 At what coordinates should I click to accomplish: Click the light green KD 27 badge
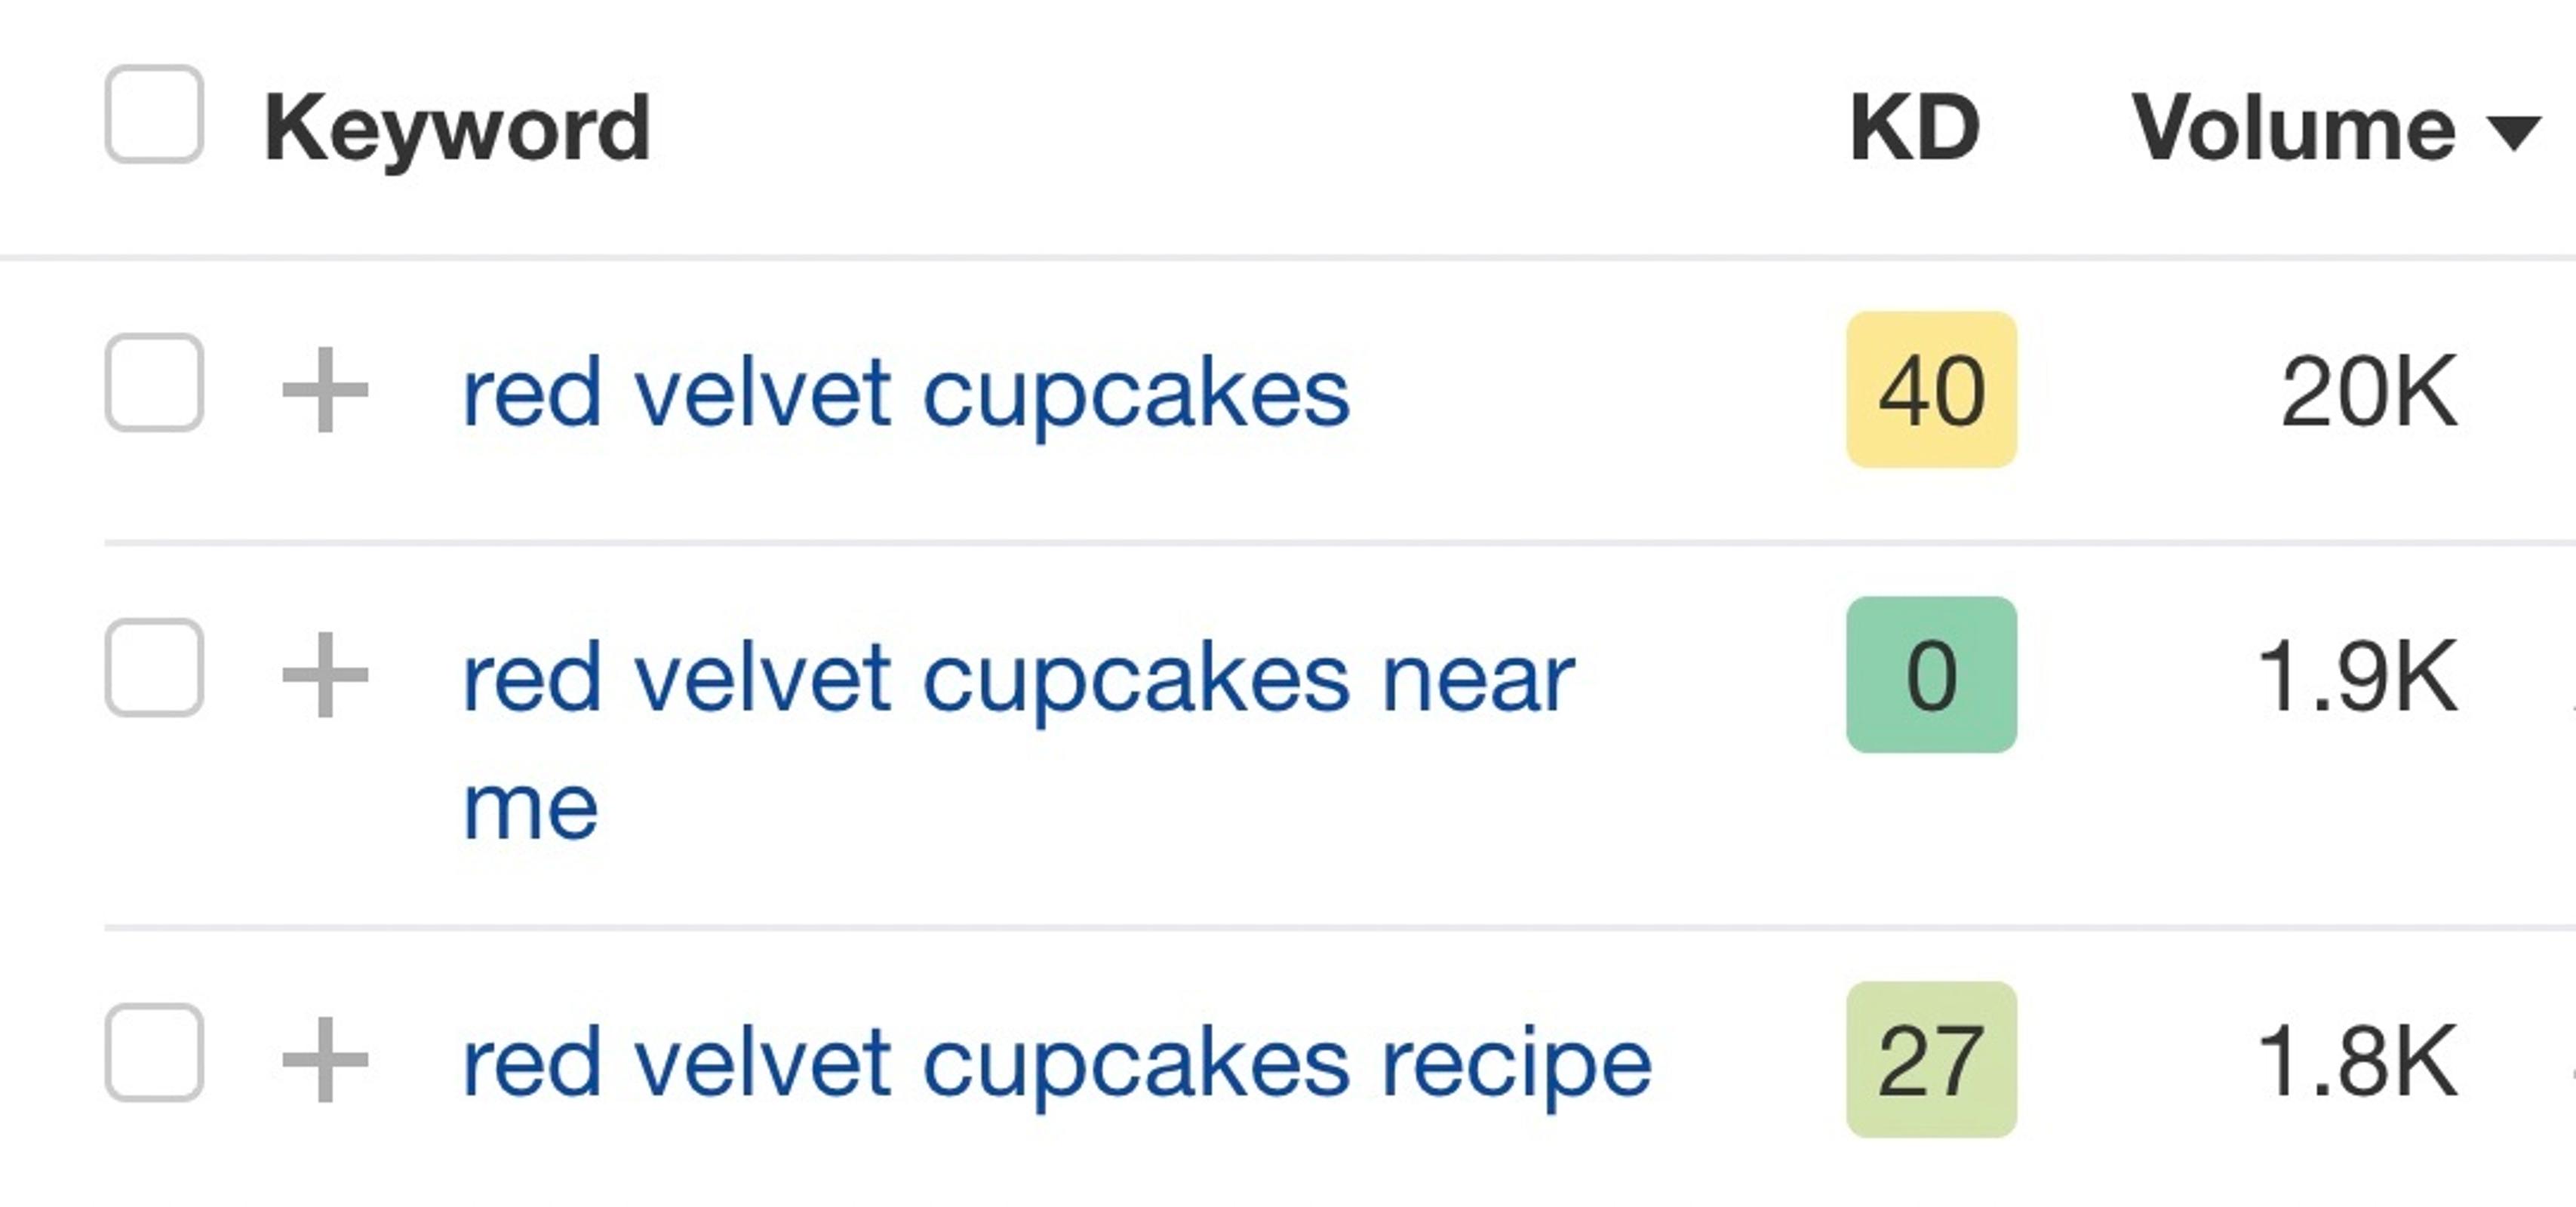pos(1931,1060)
